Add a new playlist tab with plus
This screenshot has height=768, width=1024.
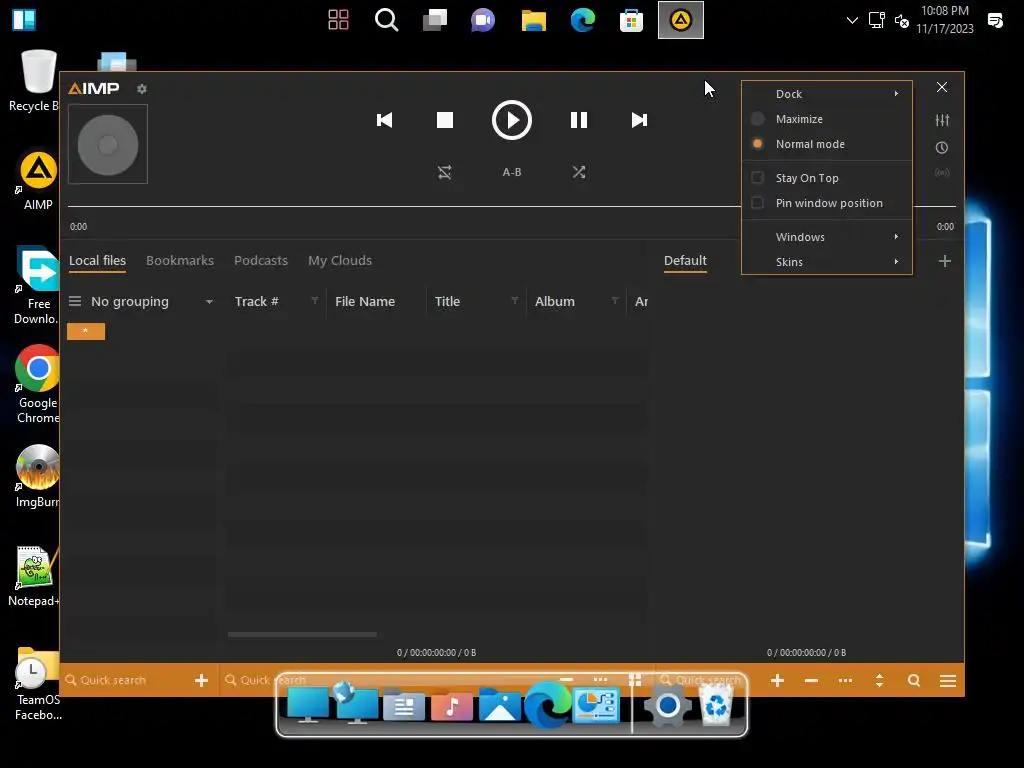pos(944,261)
